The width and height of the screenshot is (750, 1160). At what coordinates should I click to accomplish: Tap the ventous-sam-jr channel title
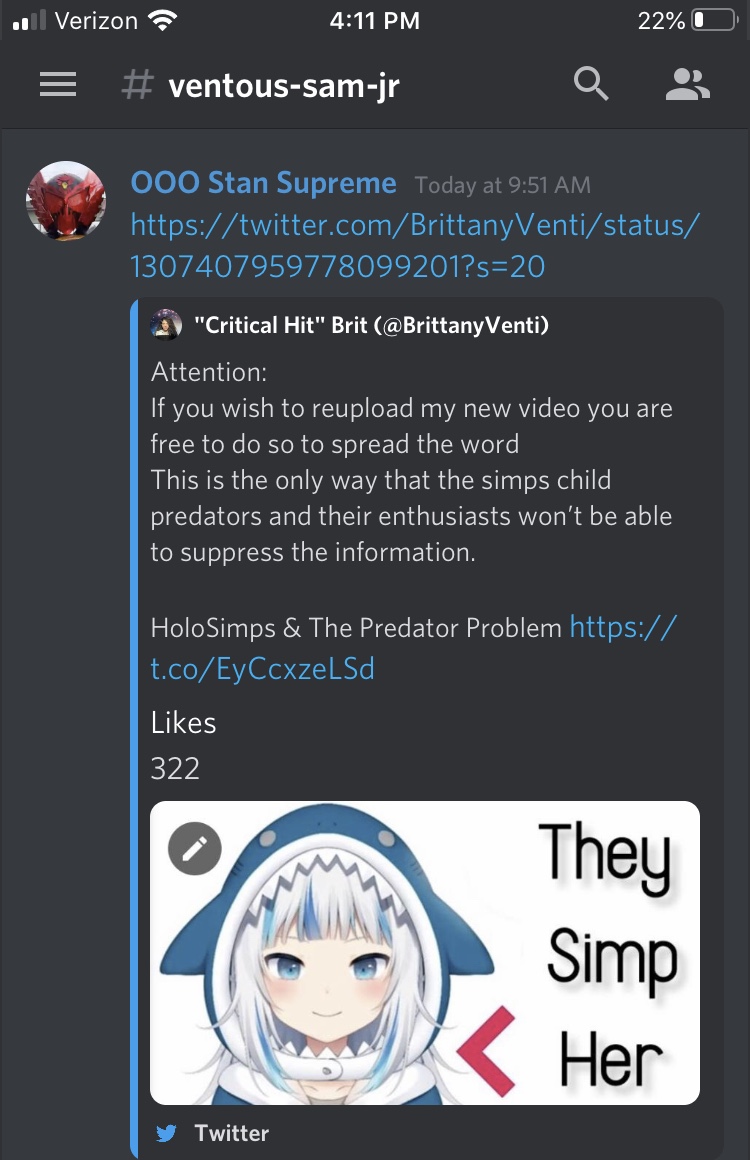point(284,86)
